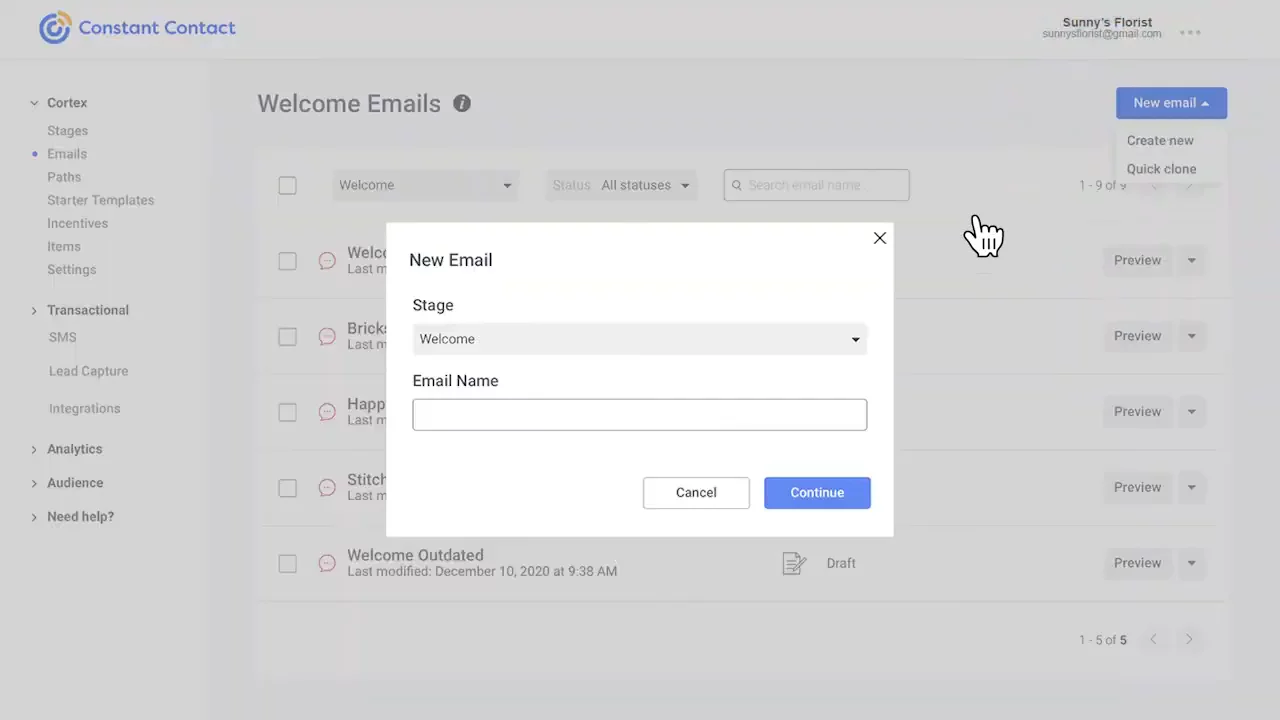Click the Draft status icon for Welcome Outdated
Screen dimensions: 1280x720
pyautogui.click(x=794, y=564)
